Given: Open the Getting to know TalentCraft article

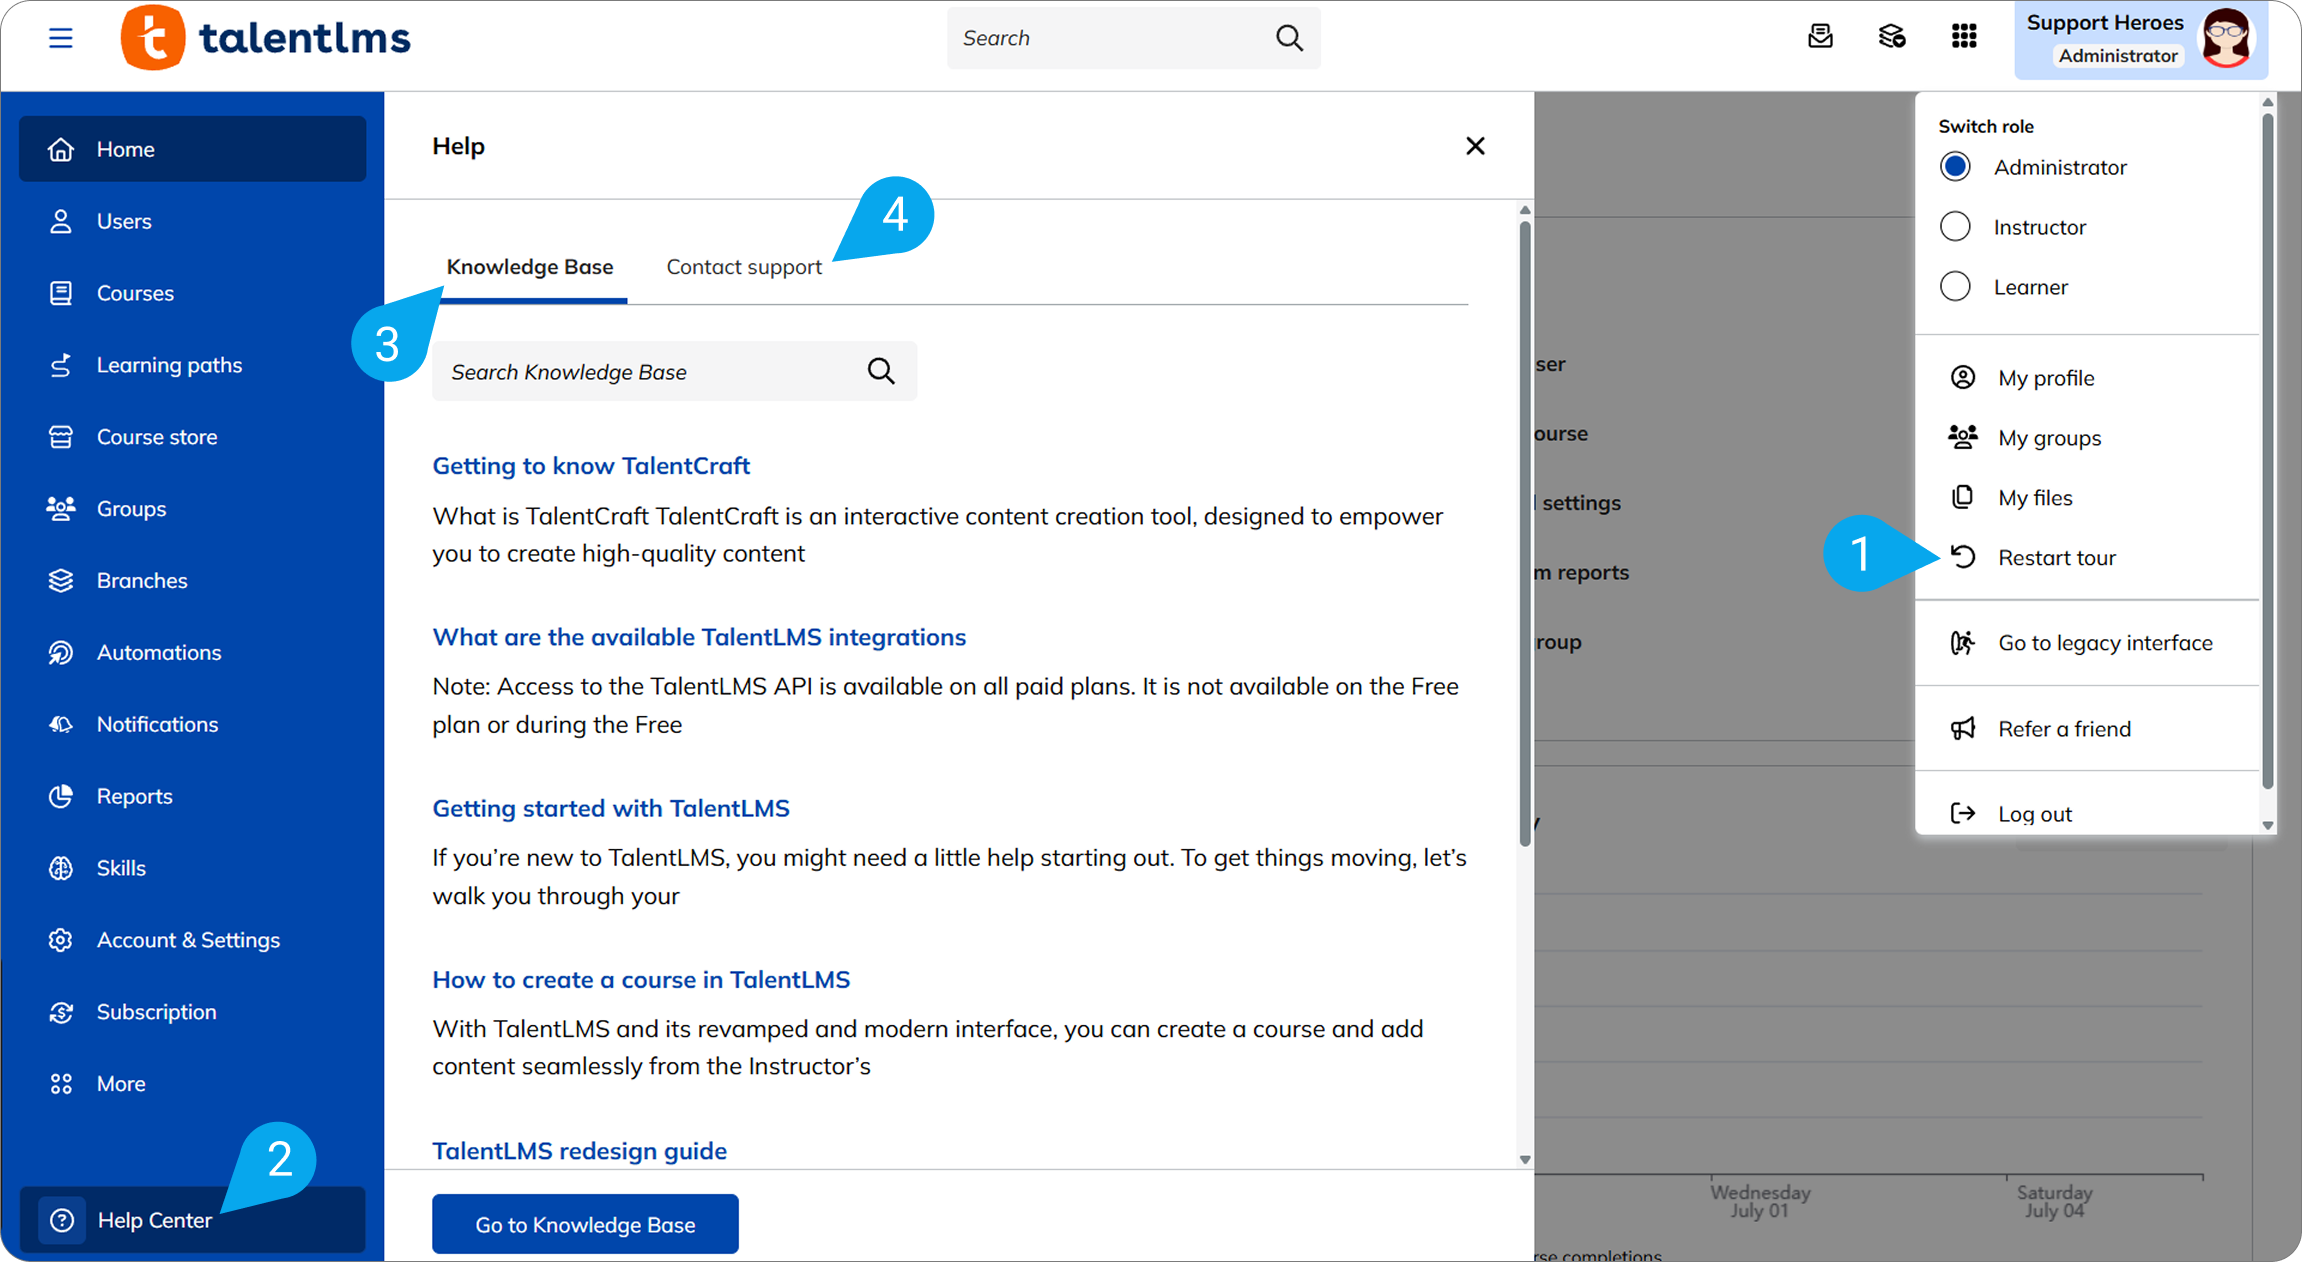Looking at the screenshot, I should pos(591,466).
